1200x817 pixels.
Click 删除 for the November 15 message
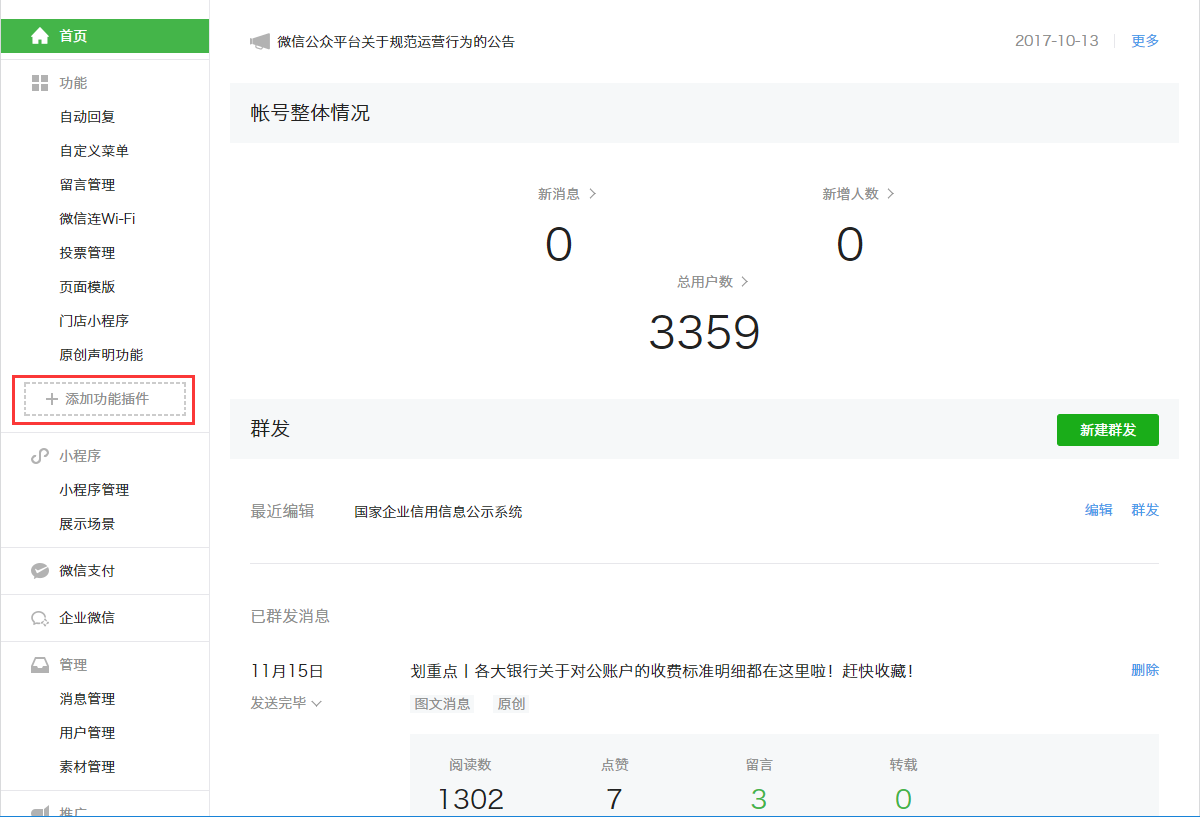[x=1145, y=670]
